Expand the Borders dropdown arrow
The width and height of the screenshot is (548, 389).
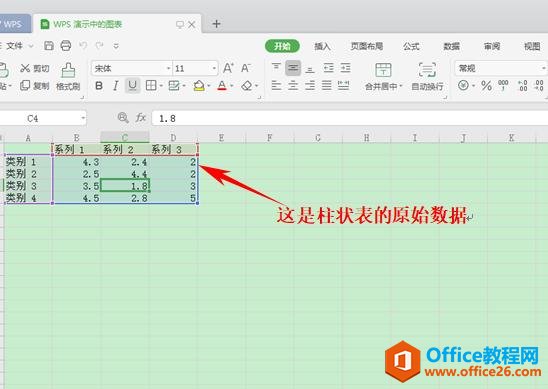[x=161, y=86]
